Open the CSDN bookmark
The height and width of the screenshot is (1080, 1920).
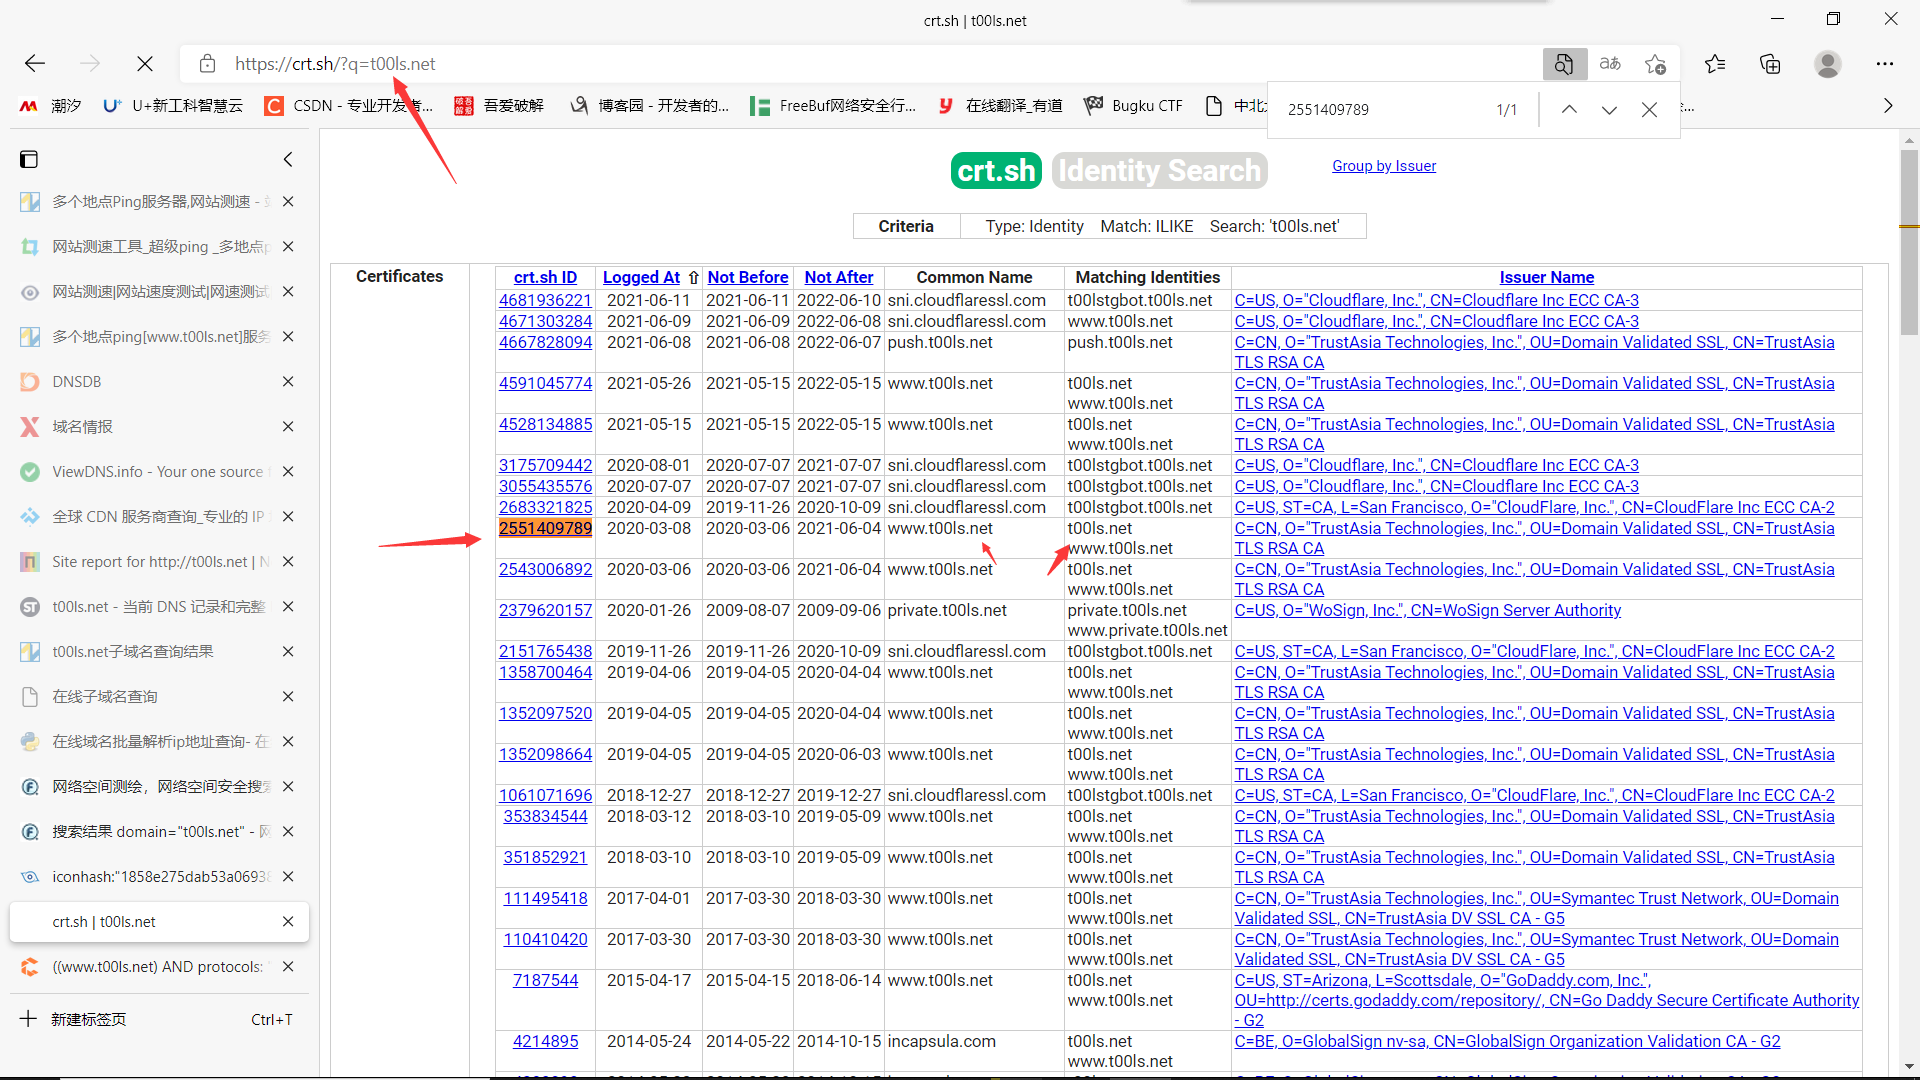tap(348, 106)
